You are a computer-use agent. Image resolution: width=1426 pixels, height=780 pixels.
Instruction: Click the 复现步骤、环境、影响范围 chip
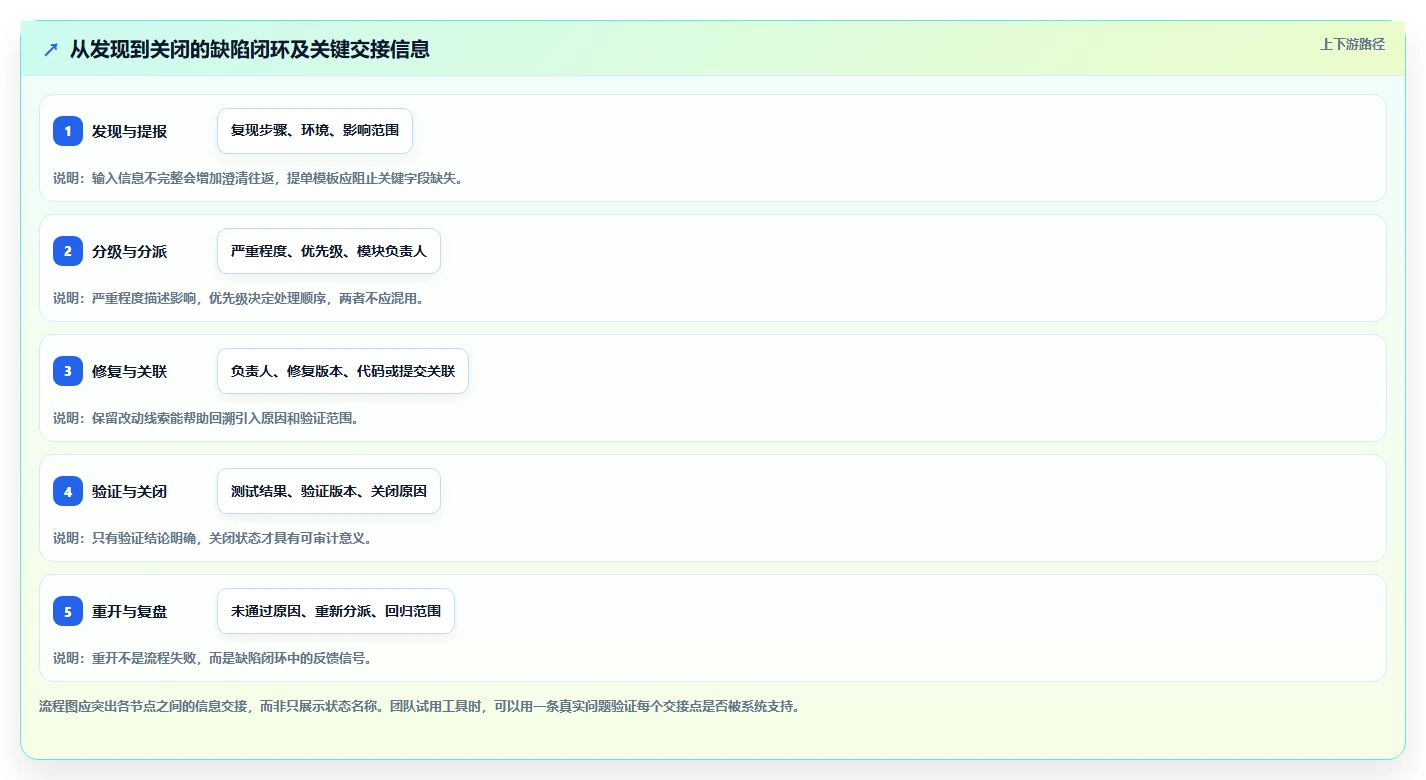(315, 131)
